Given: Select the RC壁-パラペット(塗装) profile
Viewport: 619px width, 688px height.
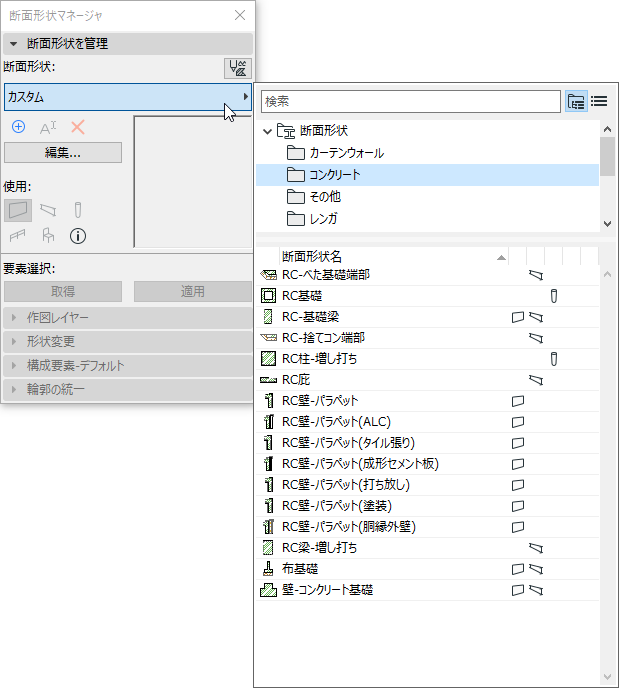Looking at the screenshot, I should click(427, 506).
